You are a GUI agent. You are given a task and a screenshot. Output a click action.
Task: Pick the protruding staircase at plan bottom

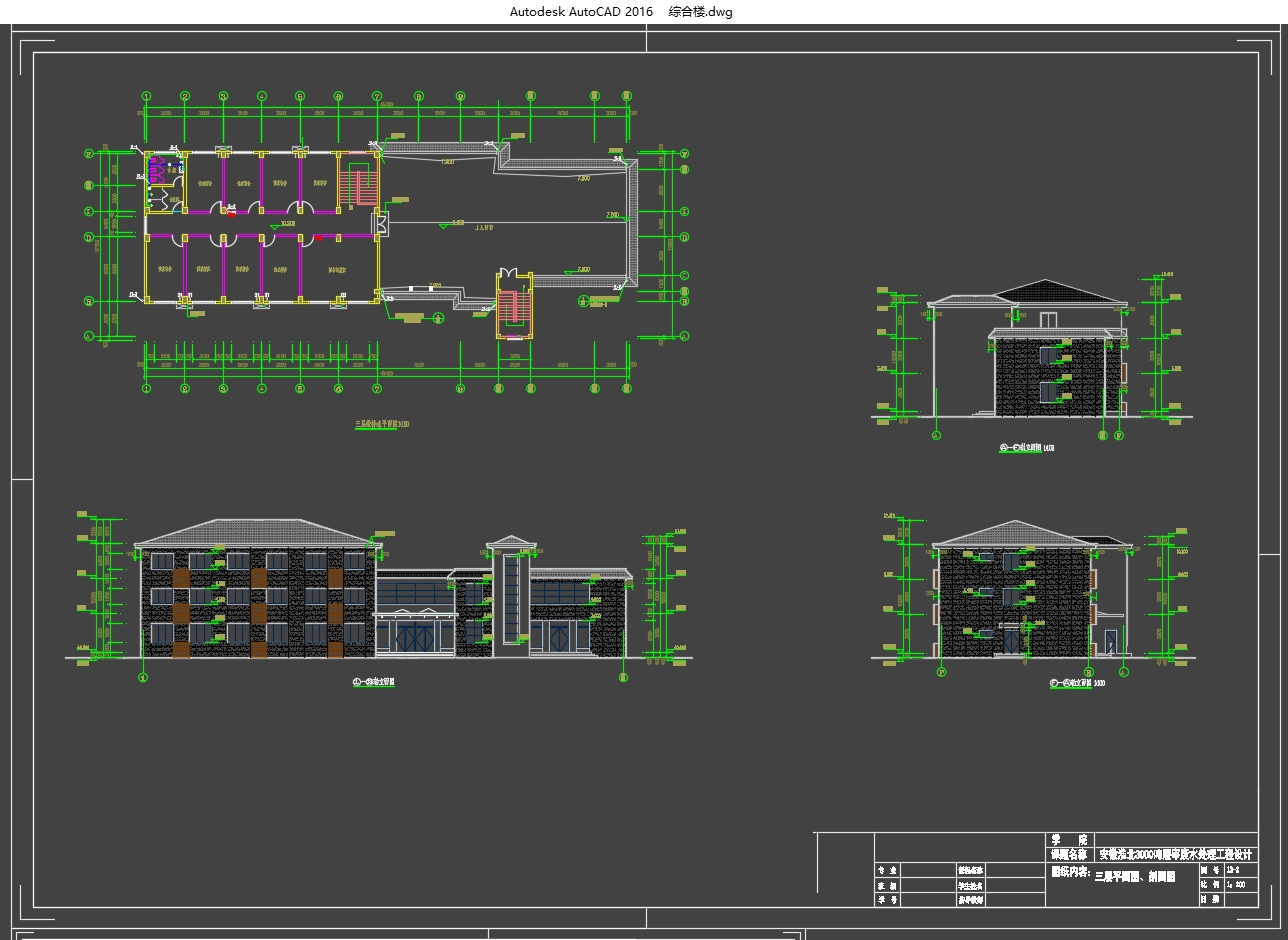513,305
